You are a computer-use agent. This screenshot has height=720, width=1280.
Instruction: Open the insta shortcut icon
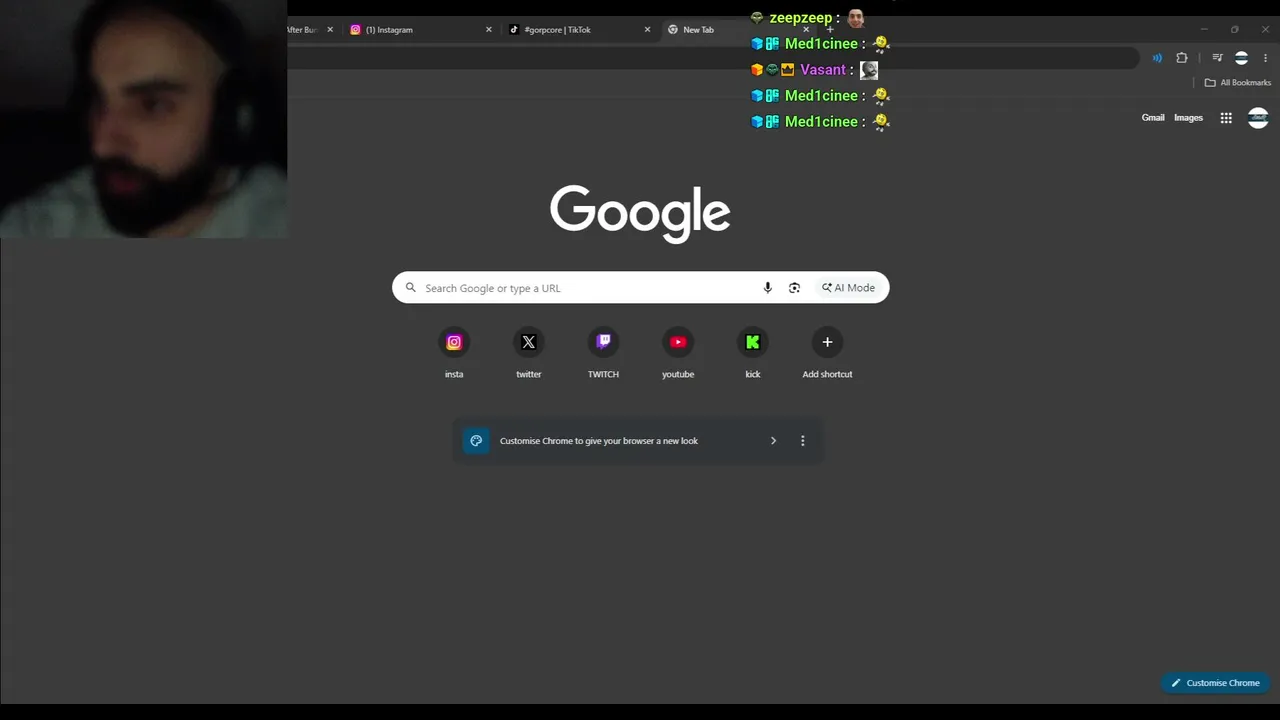coord(454,342)
